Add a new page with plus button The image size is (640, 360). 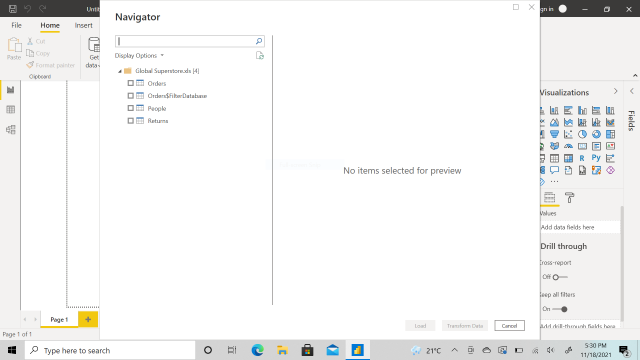pyautogui.click(x=88, y=320)
